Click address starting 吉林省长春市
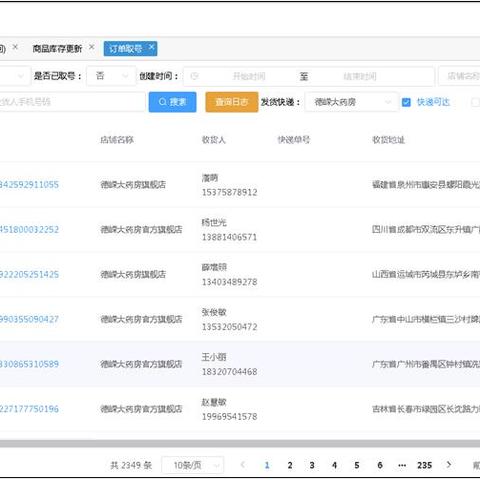480x480 pixels. click(x=426, y=409)
